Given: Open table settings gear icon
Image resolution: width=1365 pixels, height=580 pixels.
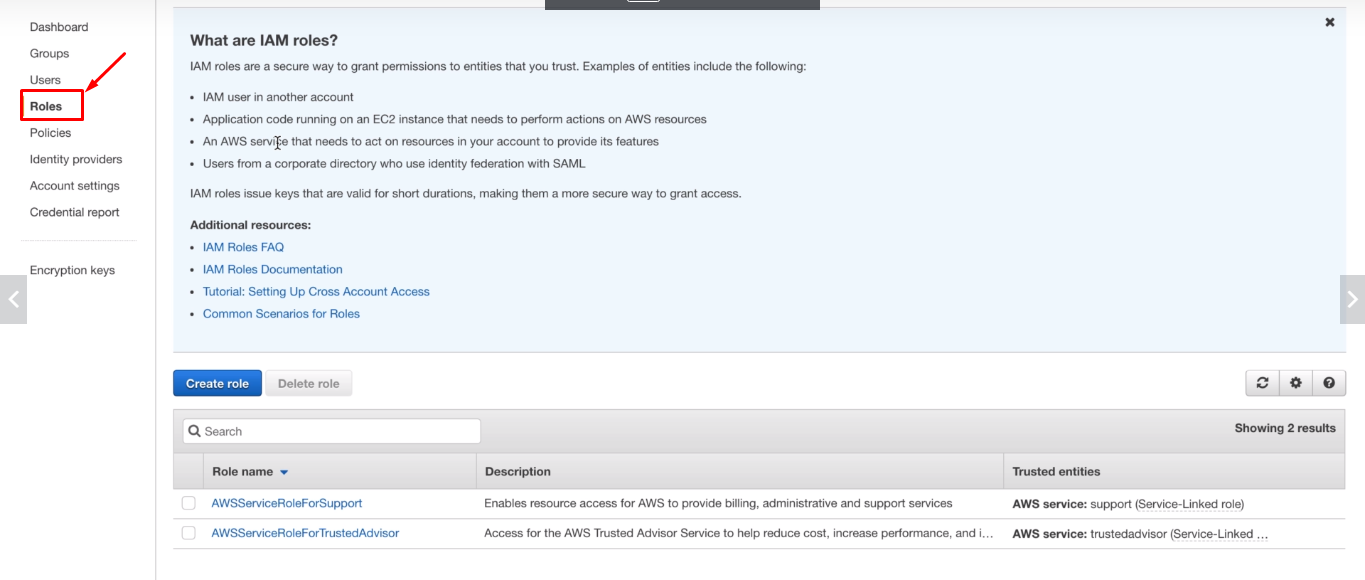Looking at the screenshot, I should click(x=1296, y=383).
